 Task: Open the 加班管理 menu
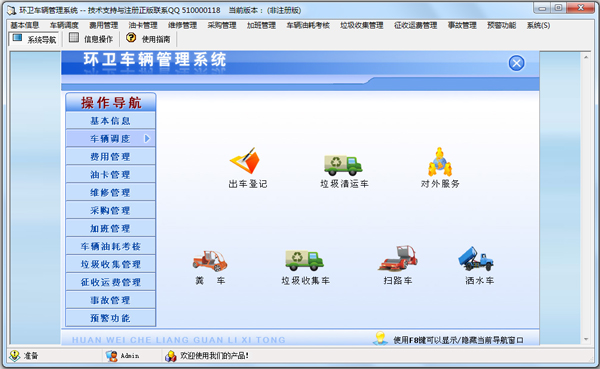tap(261, 25)
